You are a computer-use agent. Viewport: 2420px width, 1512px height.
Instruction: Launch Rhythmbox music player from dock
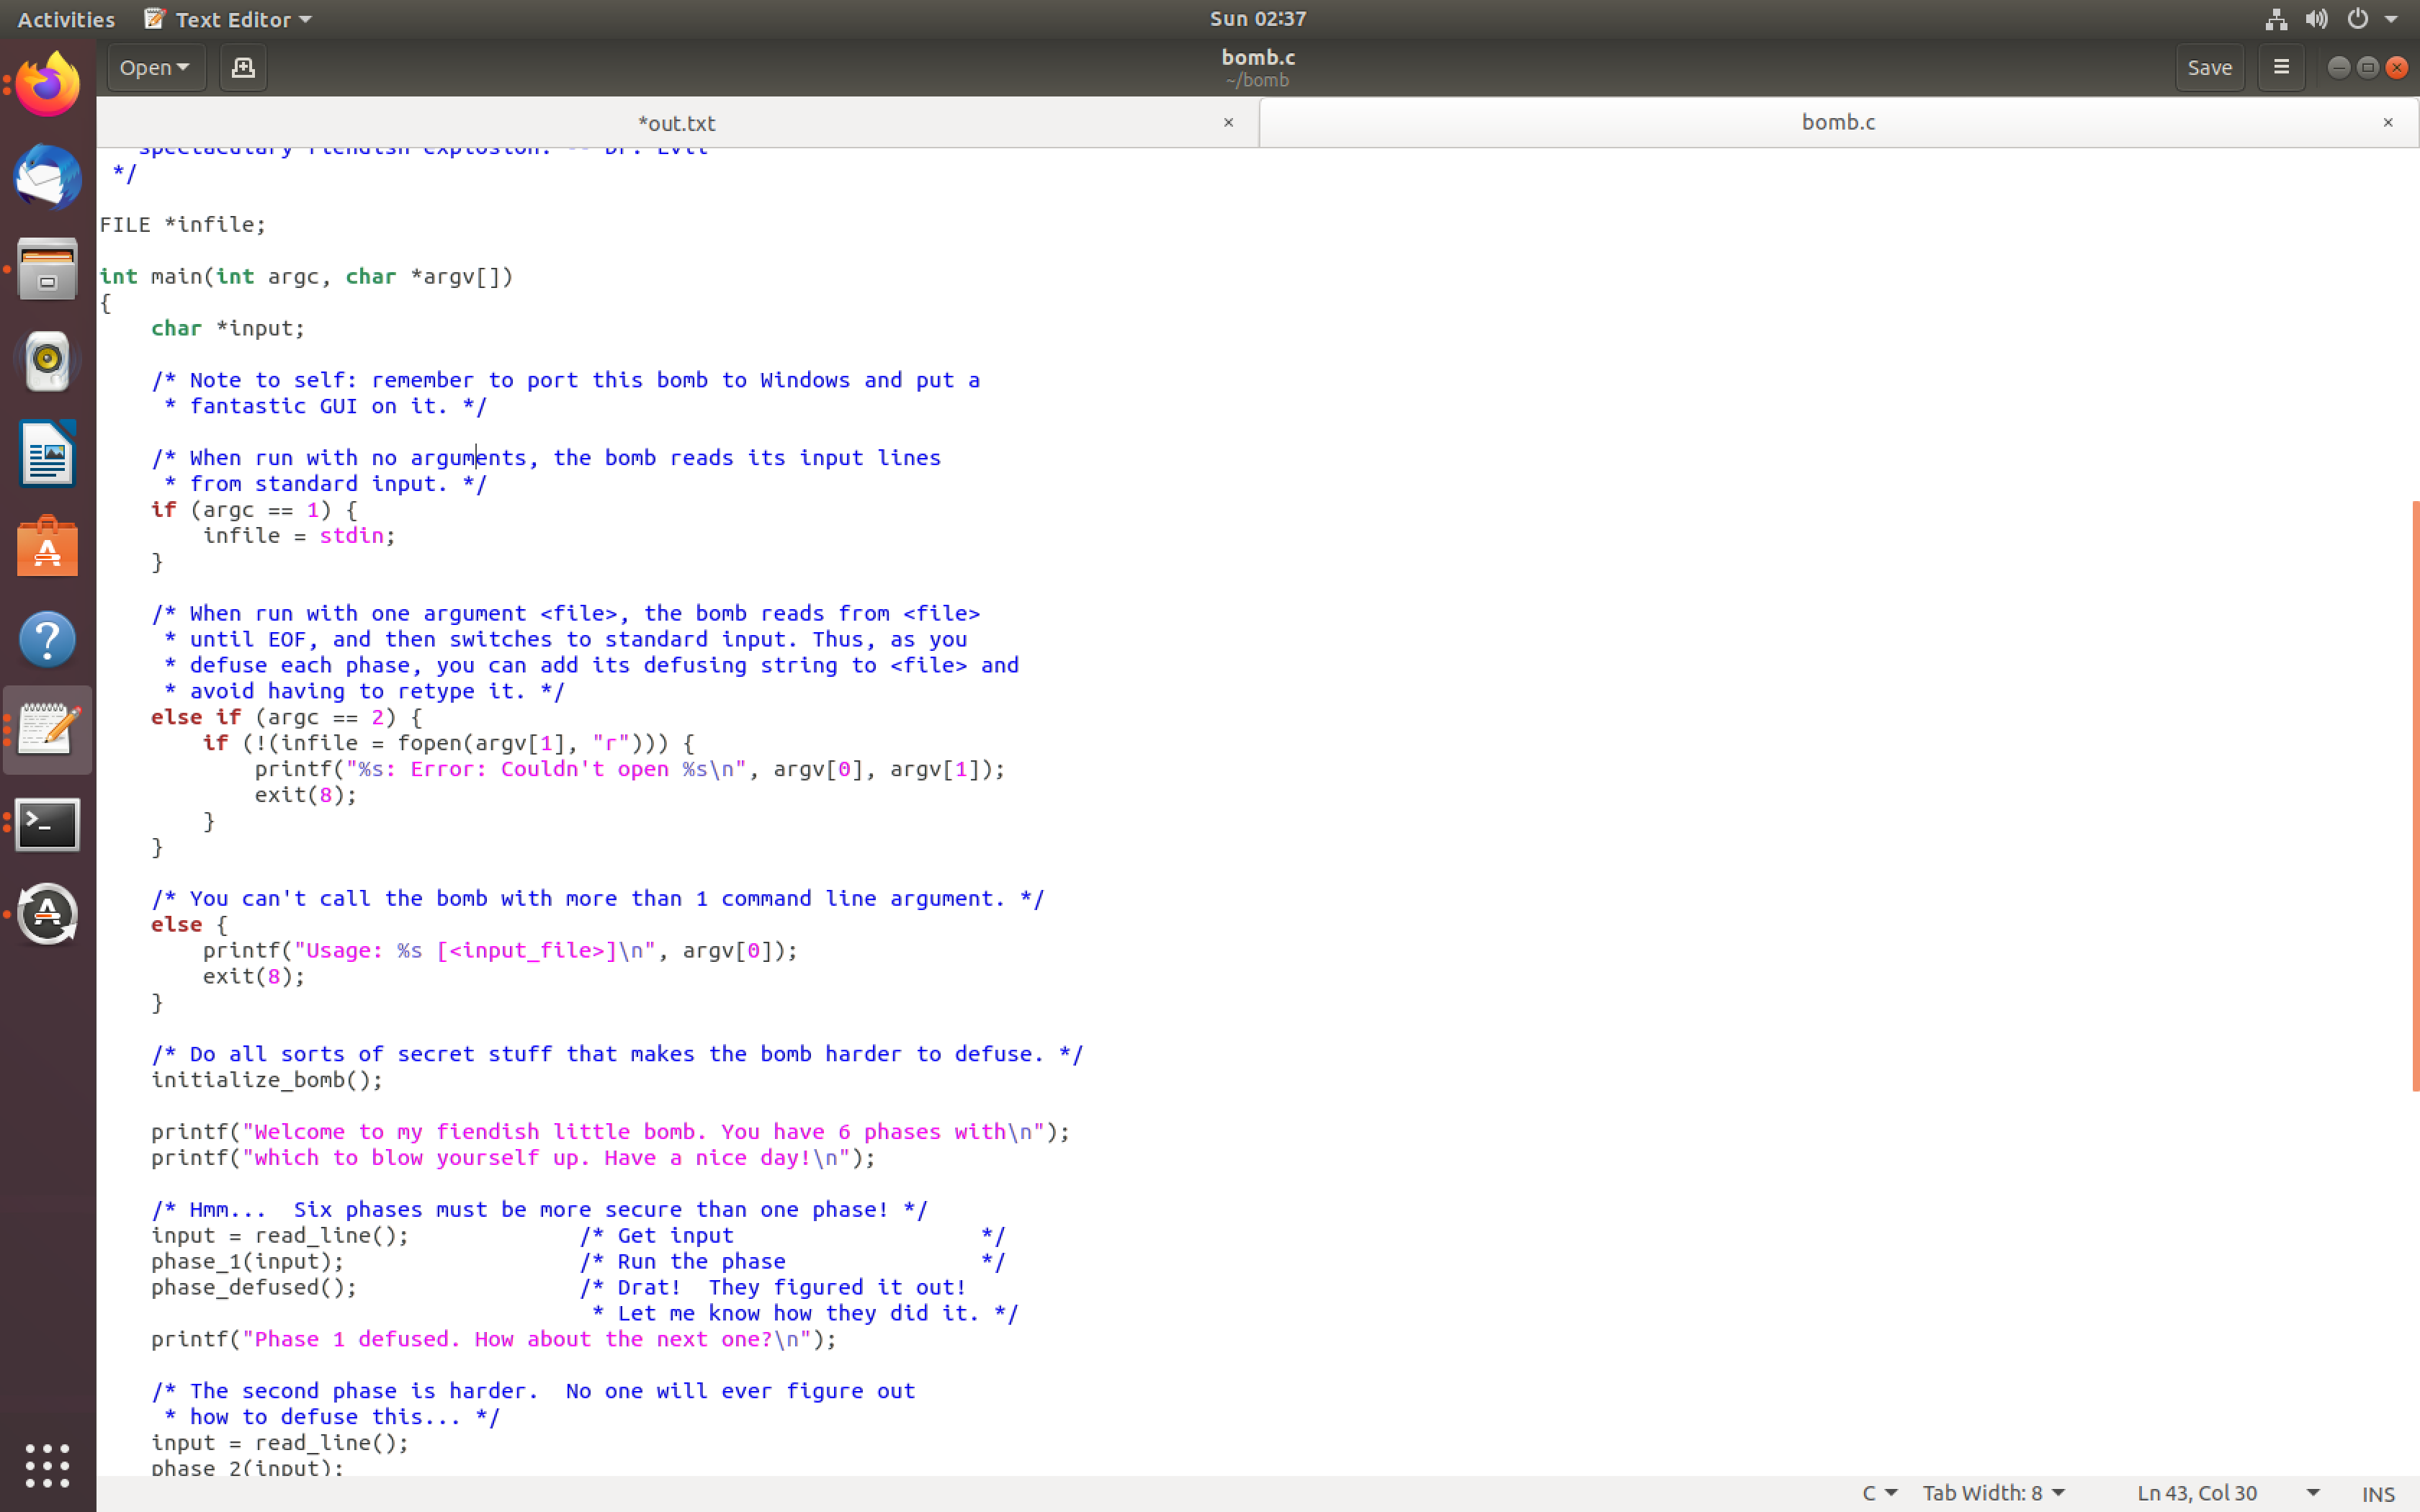click(47, 361)
